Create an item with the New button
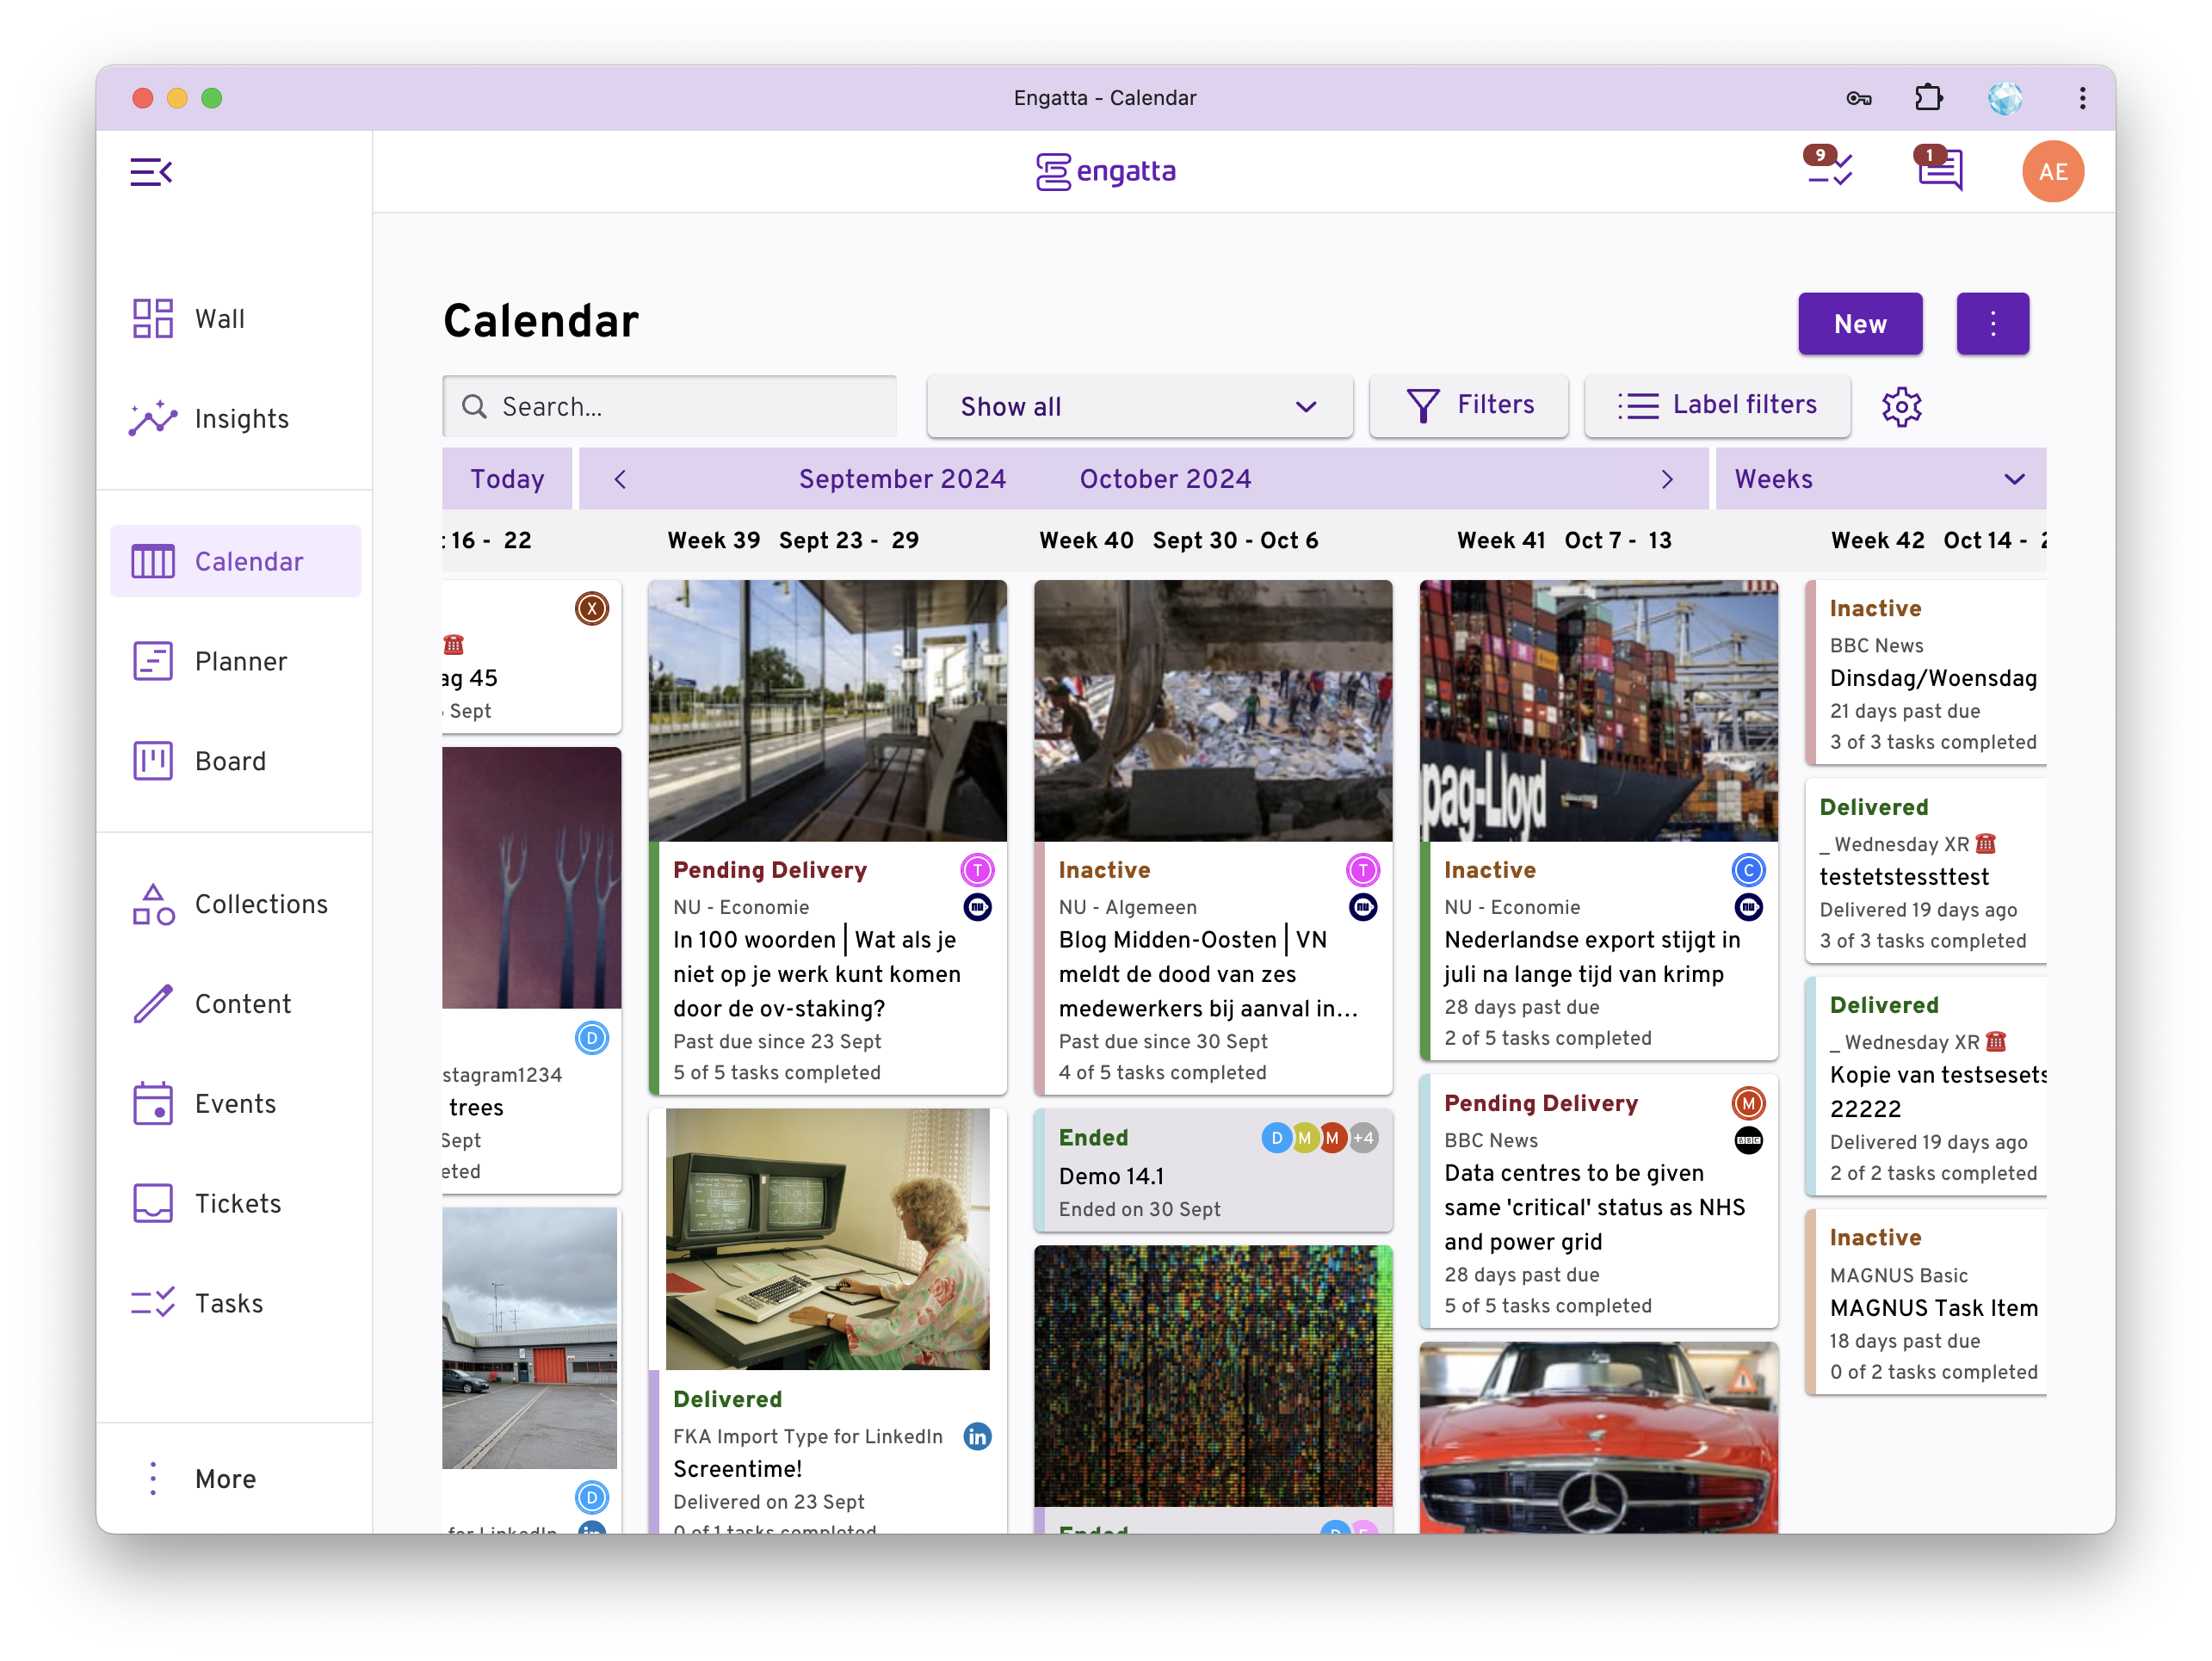 (1859, 323)
